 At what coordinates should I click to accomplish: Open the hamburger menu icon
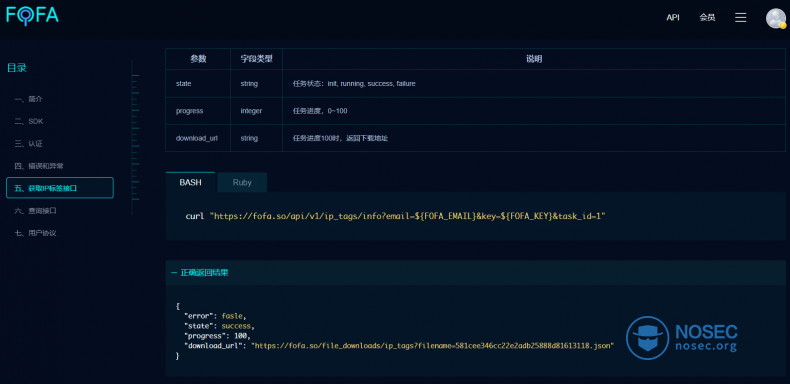point(740,18)
